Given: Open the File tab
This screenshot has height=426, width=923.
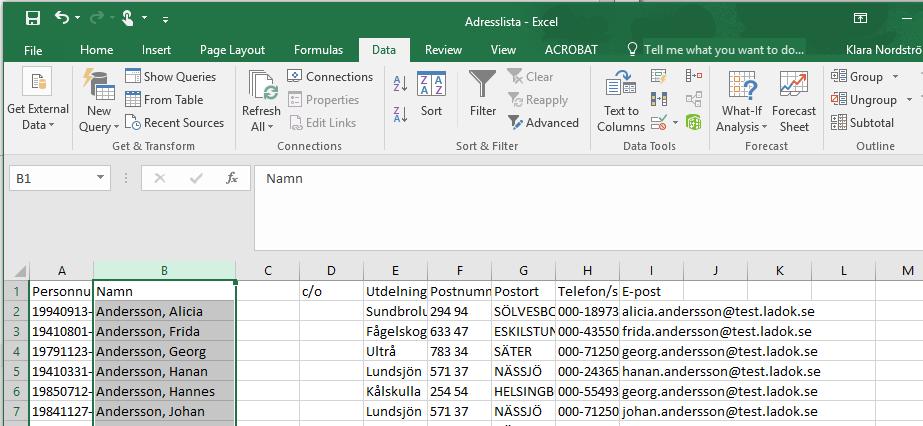Looking at the screenshot, I should tap(33, 50).
